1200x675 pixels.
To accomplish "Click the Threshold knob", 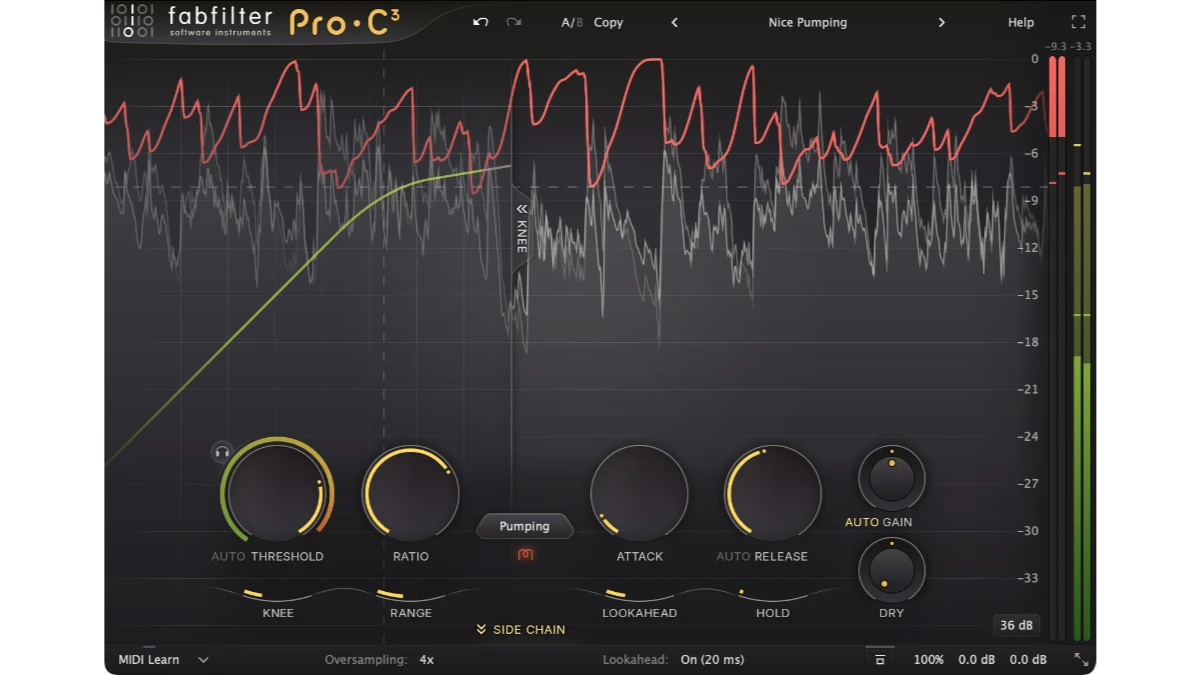I will coord(277,493).
